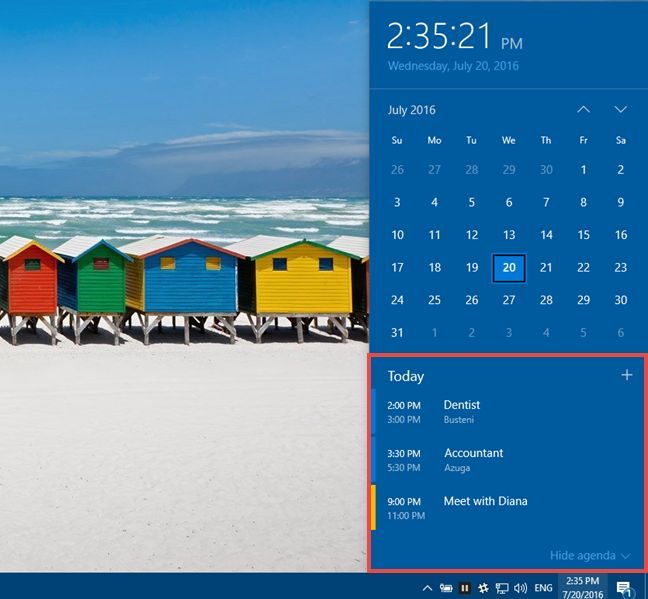Collapse the agenda with Hide agenda
The image size is (648, 599).
point(590,555)
